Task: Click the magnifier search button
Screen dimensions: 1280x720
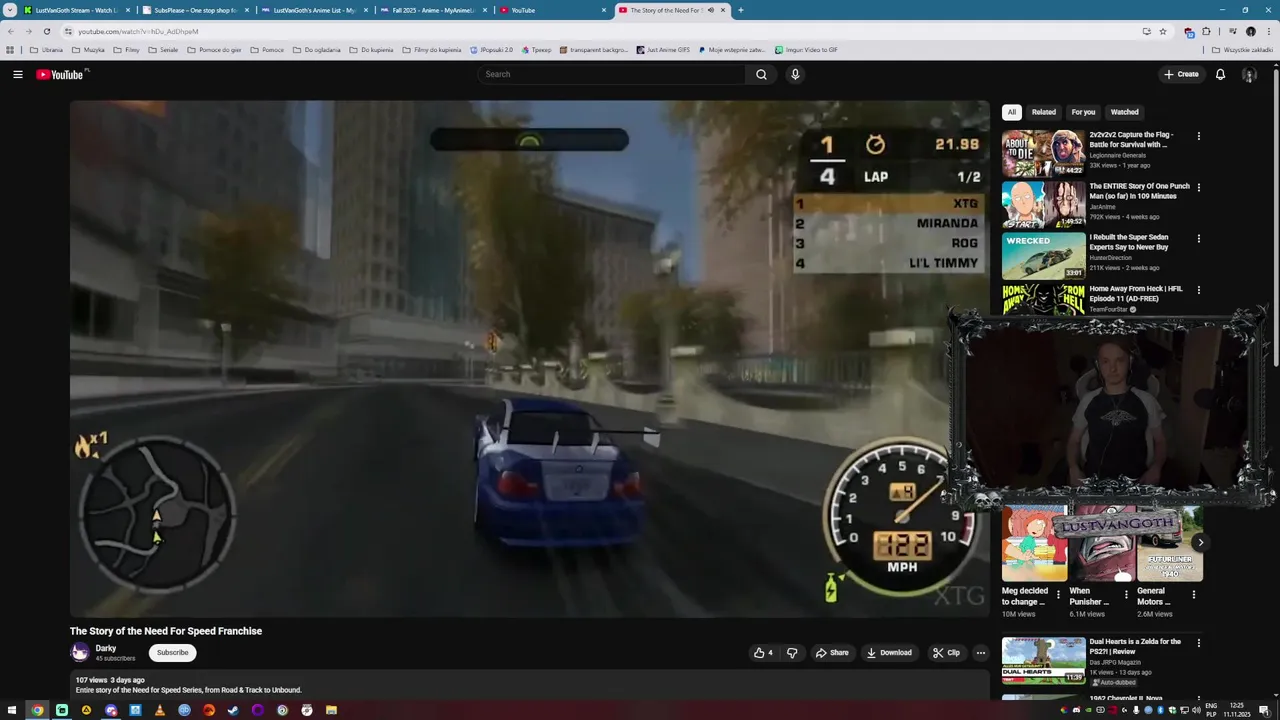Action: pyautogui.click(x=761, y=74)
